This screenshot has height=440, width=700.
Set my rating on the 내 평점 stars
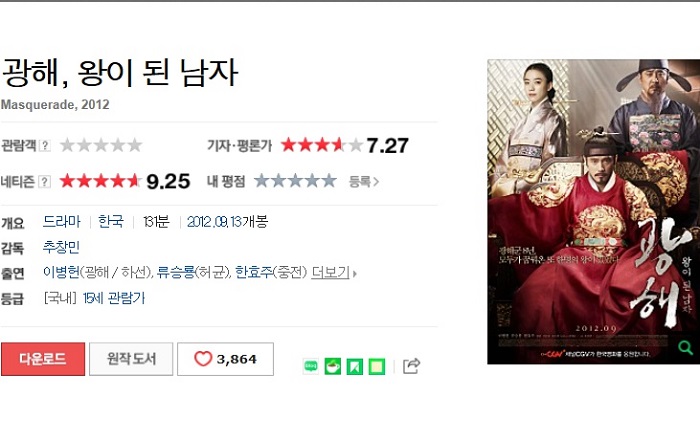[295, 181]
